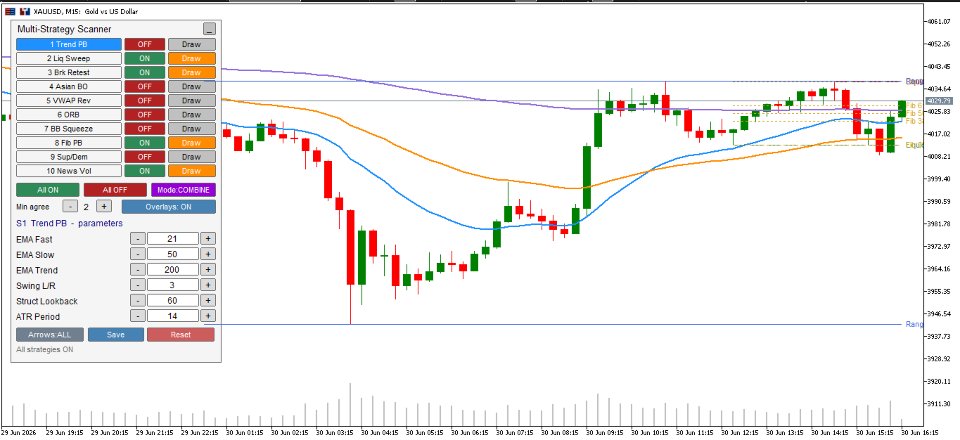Screen dimensions: 960x440
Task: Decrease ATR Period value
Action: pyautogui.click(x=138, y=316)
